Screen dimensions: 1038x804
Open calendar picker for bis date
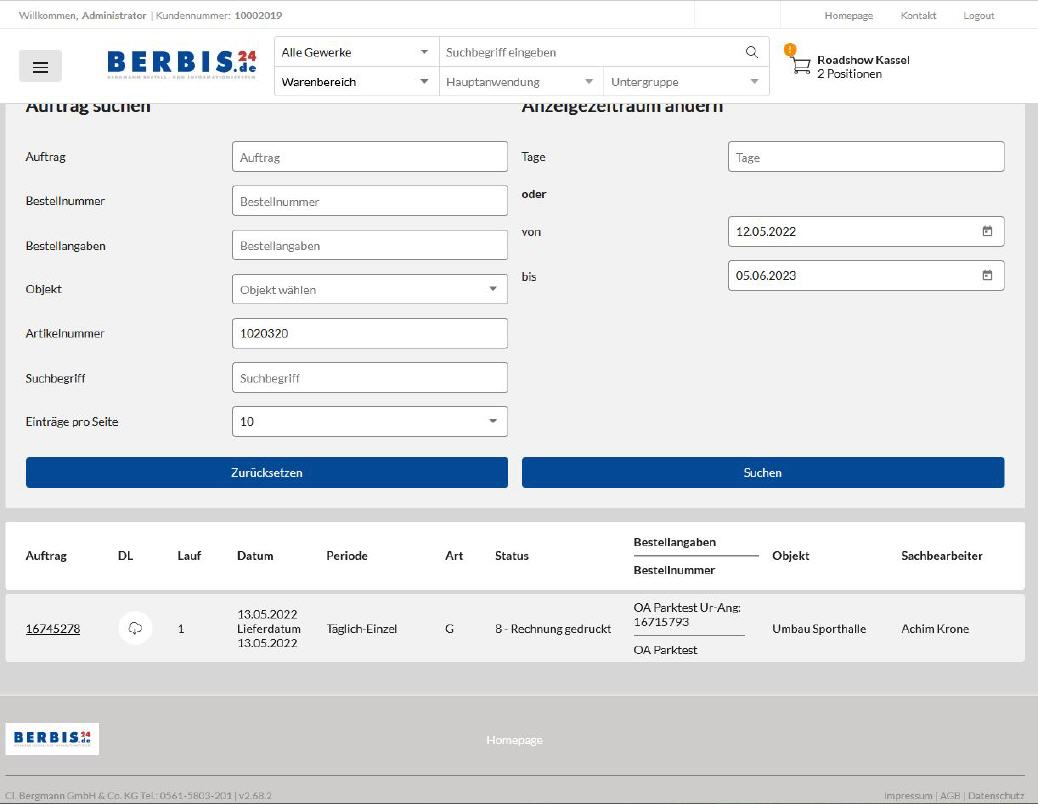987,275
